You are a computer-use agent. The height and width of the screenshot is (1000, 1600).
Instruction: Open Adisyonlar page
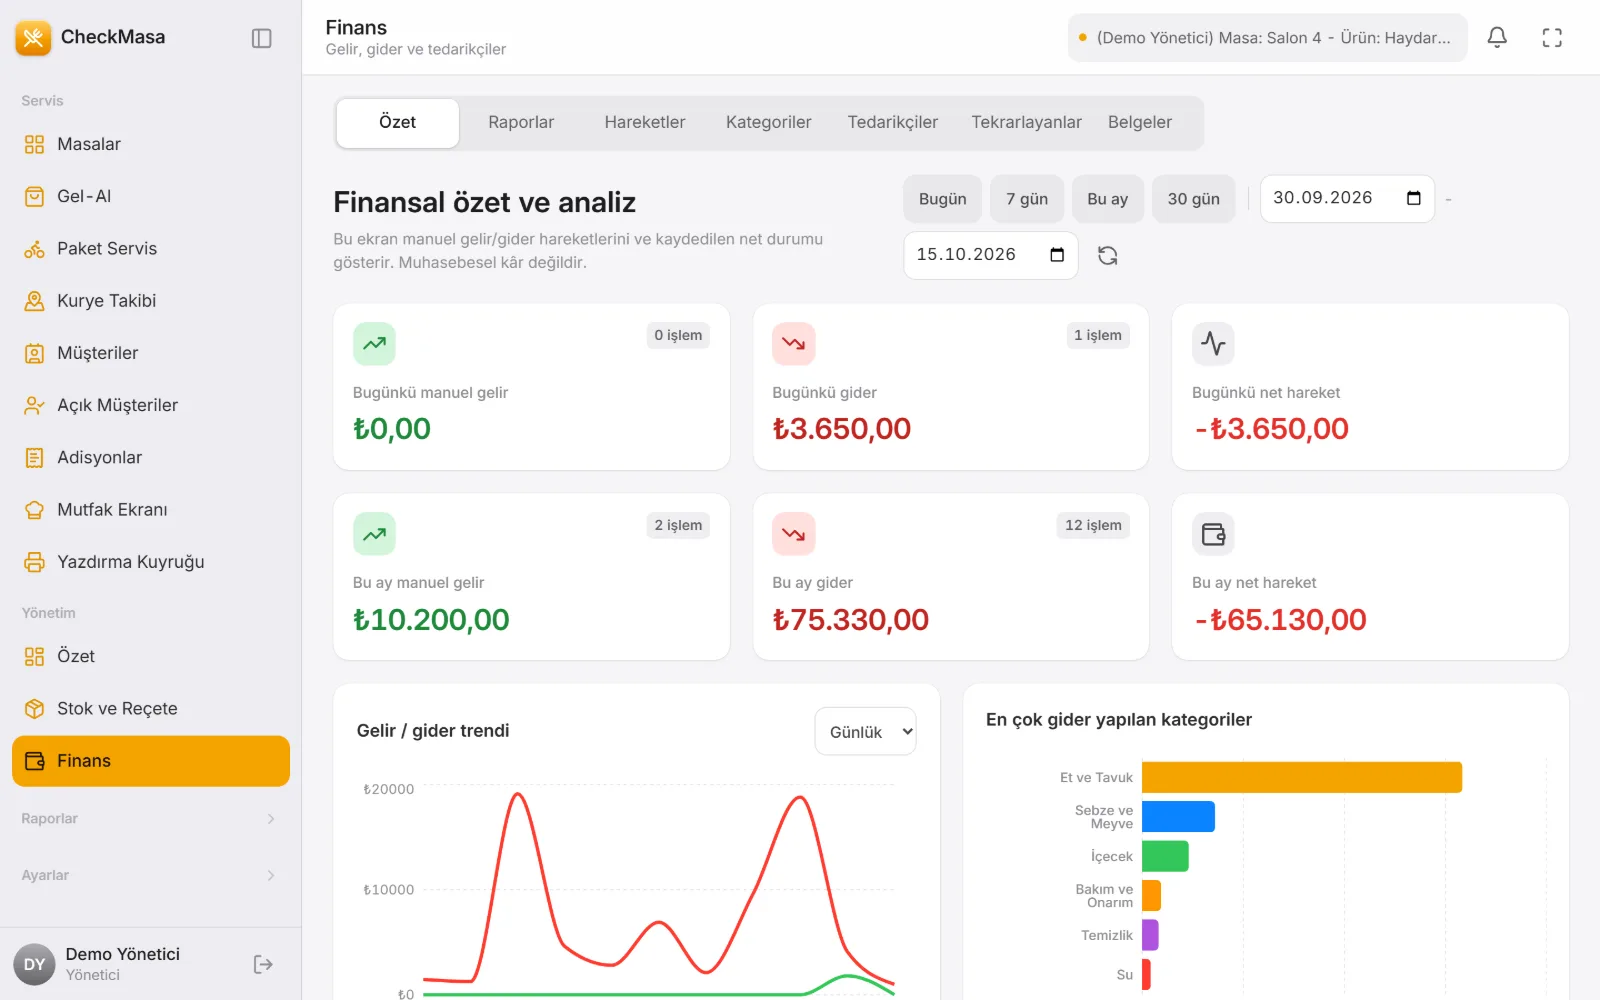[x=151, y=457]
